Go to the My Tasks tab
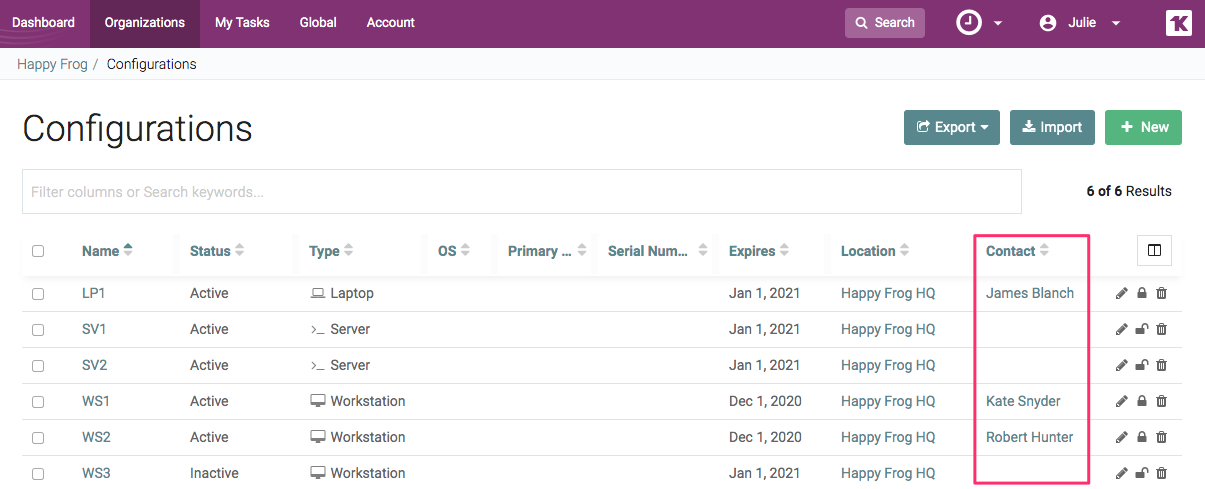The image size is (1205, 489). click(242, 23)
